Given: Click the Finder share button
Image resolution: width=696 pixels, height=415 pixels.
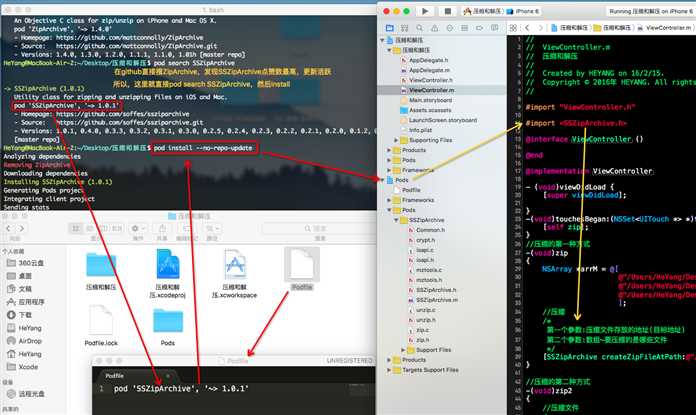Looking at the screenshot, I should coord(162,228).
